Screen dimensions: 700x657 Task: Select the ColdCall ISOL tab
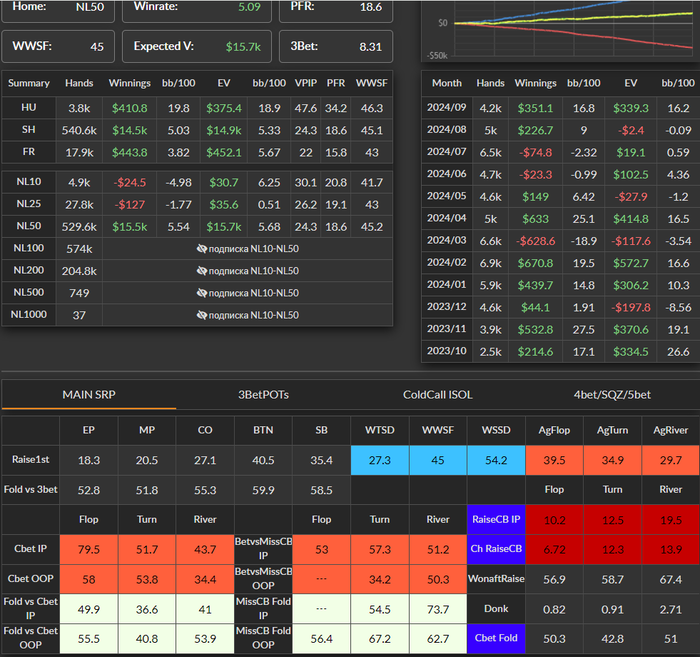click(x=438, y=395)
